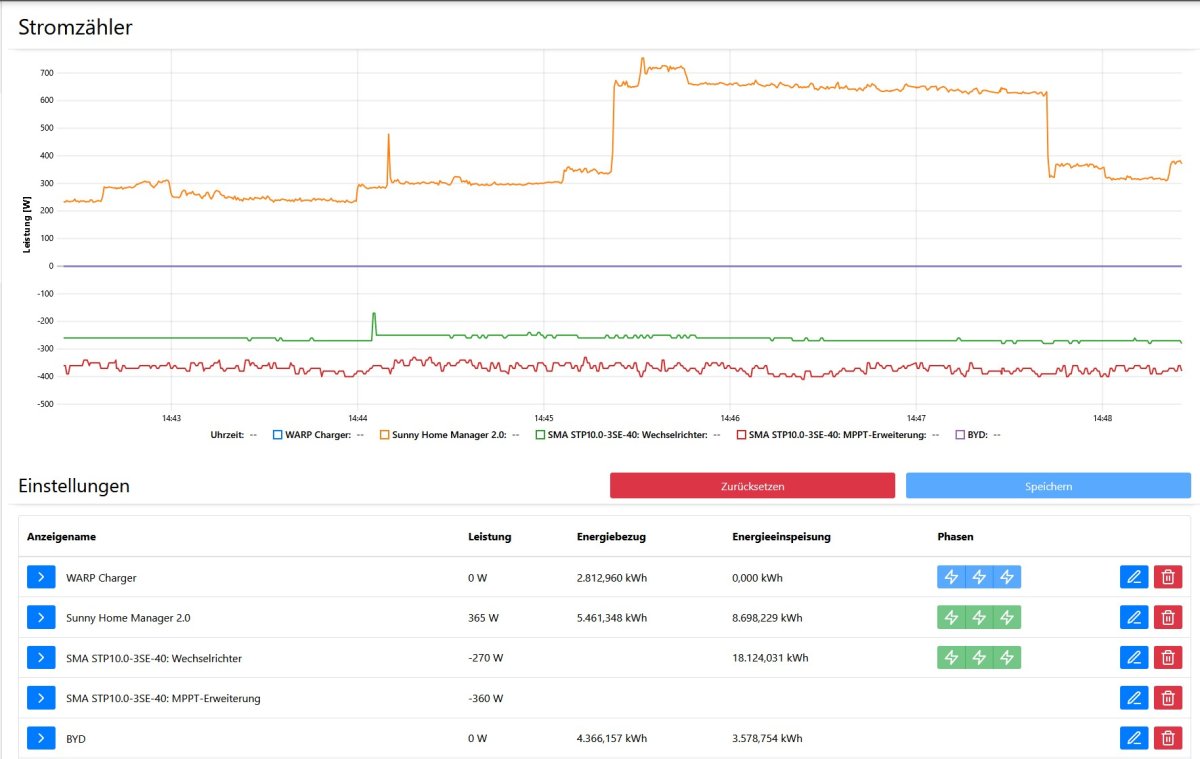This screenshot has height=759, width=1200.
Task: Hide Sunny Home Manager 2.0 chart line
Action: click(x=442, y=435)
